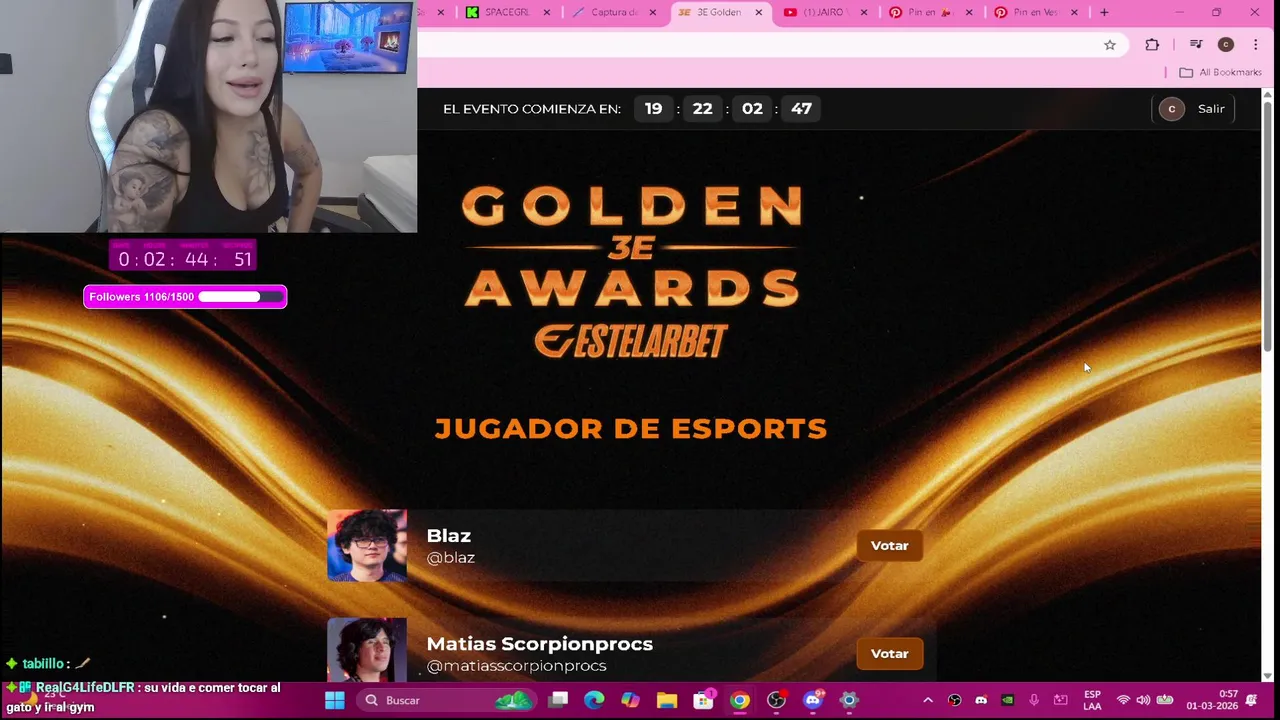Click the Followers 1106/1500 progress bar
Image resolution: width=1280 pixels, height=720 pixels.
tap(185, 297)
